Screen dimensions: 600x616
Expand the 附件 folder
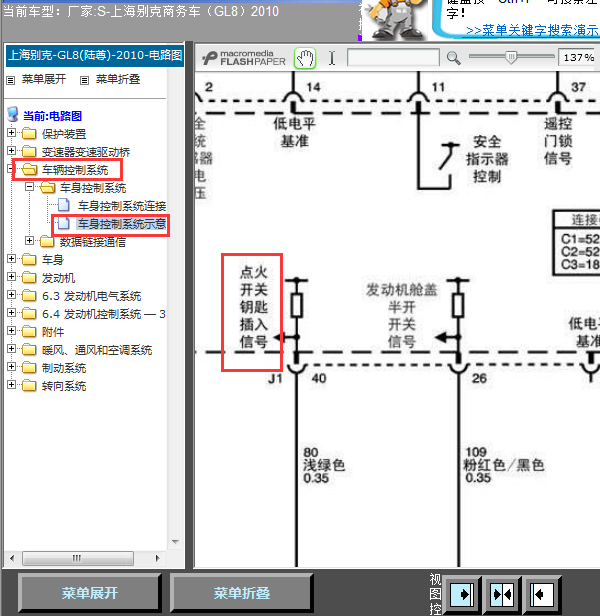click(x=11, y=331)
